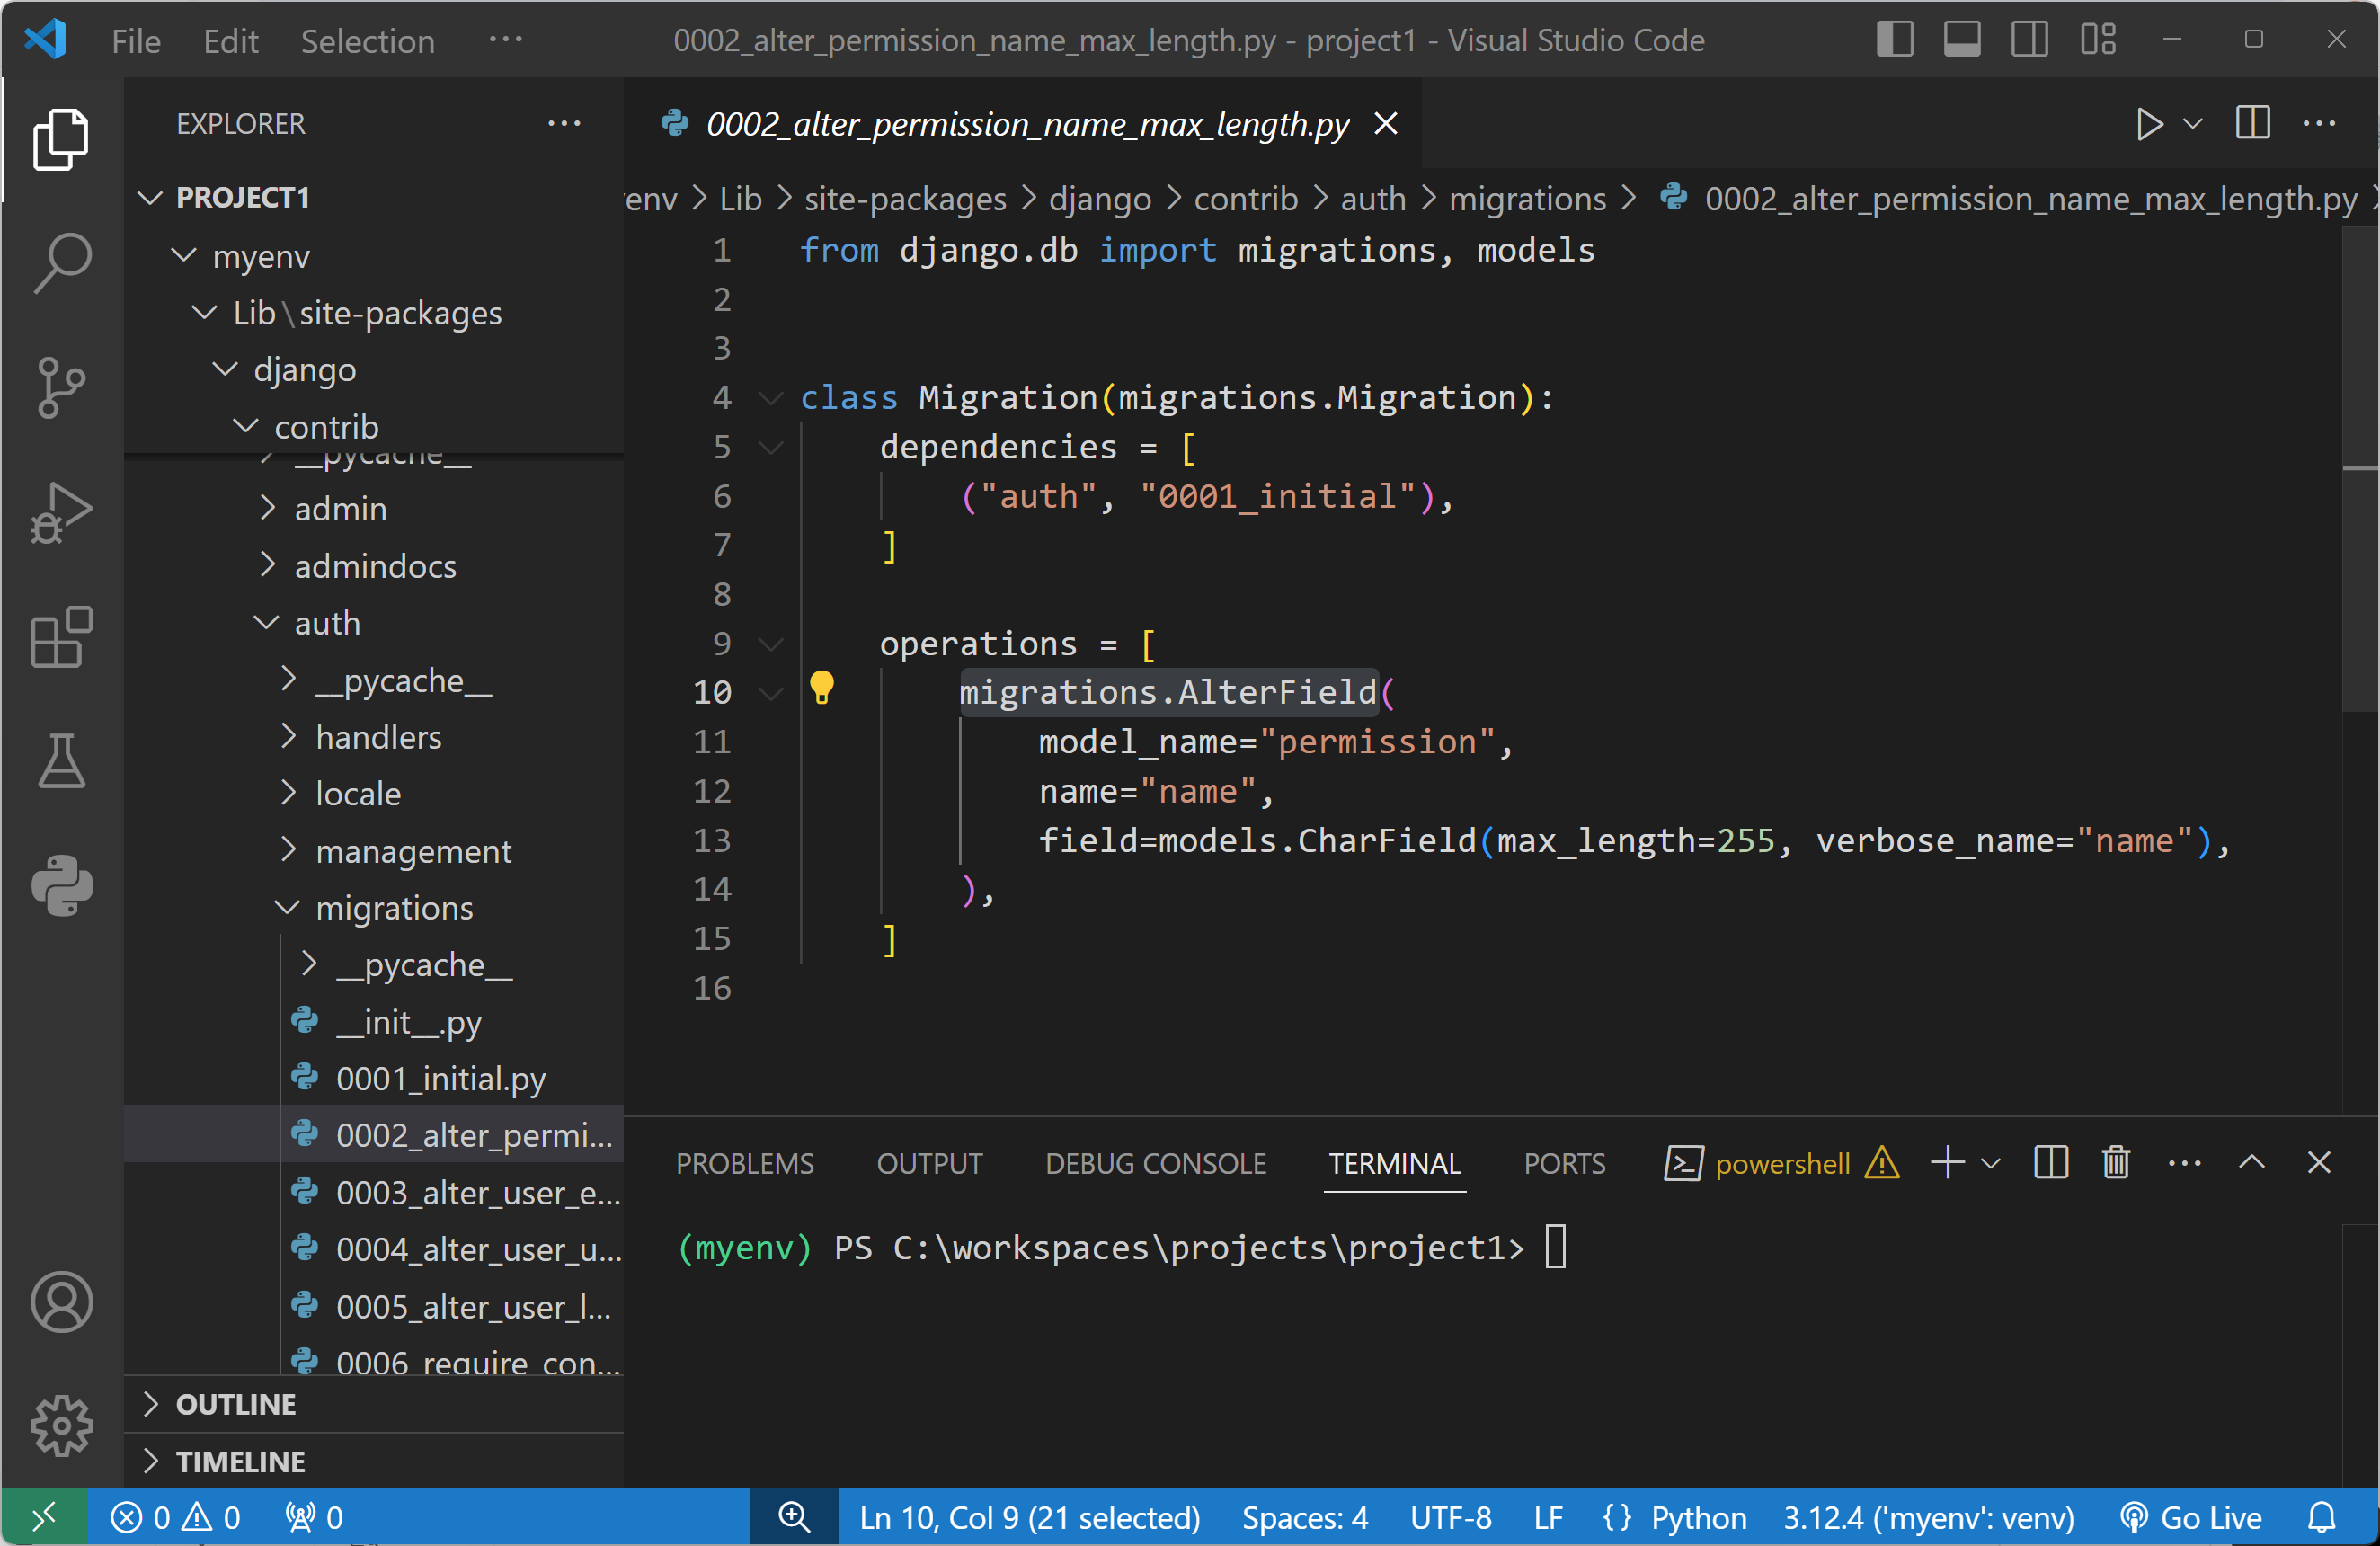Switch to the PROBLEMS panel tab
Image resolution: width=2380 pixels, height=1546 pixels.
pyautogui.click(x=744, y=1164)
